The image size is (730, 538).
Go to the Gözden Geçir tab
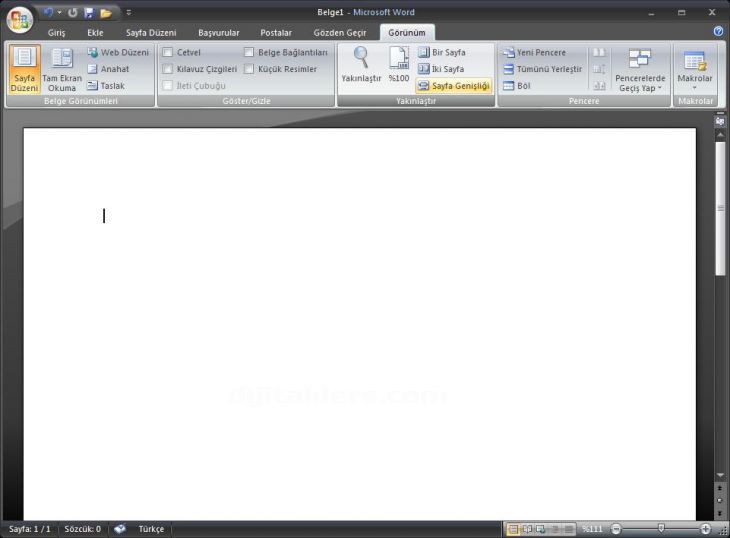(340, 33)
